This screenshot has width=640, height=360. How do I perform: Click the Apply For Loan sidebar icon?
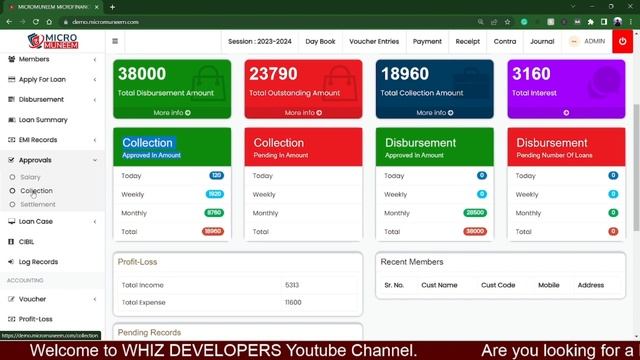[11, 79]
